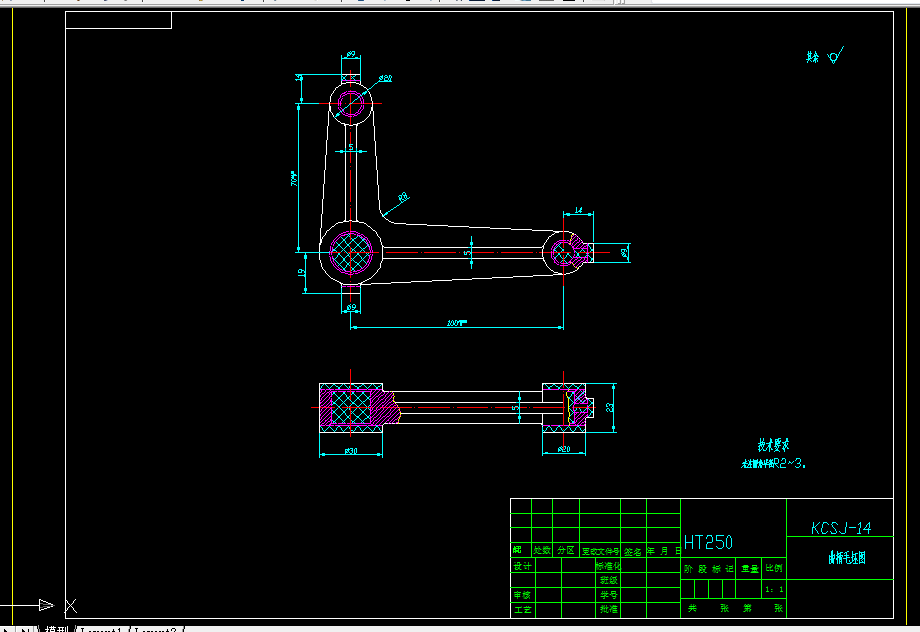Select the 技术要求 heading text

point(773,445)
